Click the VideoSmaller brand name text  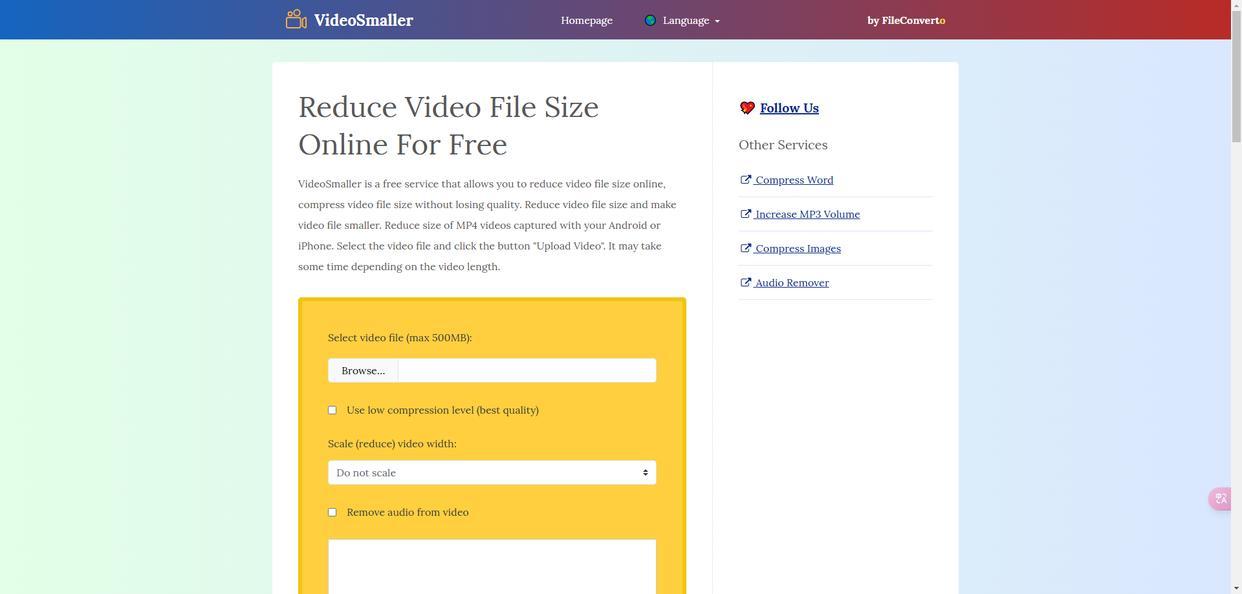pos(363,20)
